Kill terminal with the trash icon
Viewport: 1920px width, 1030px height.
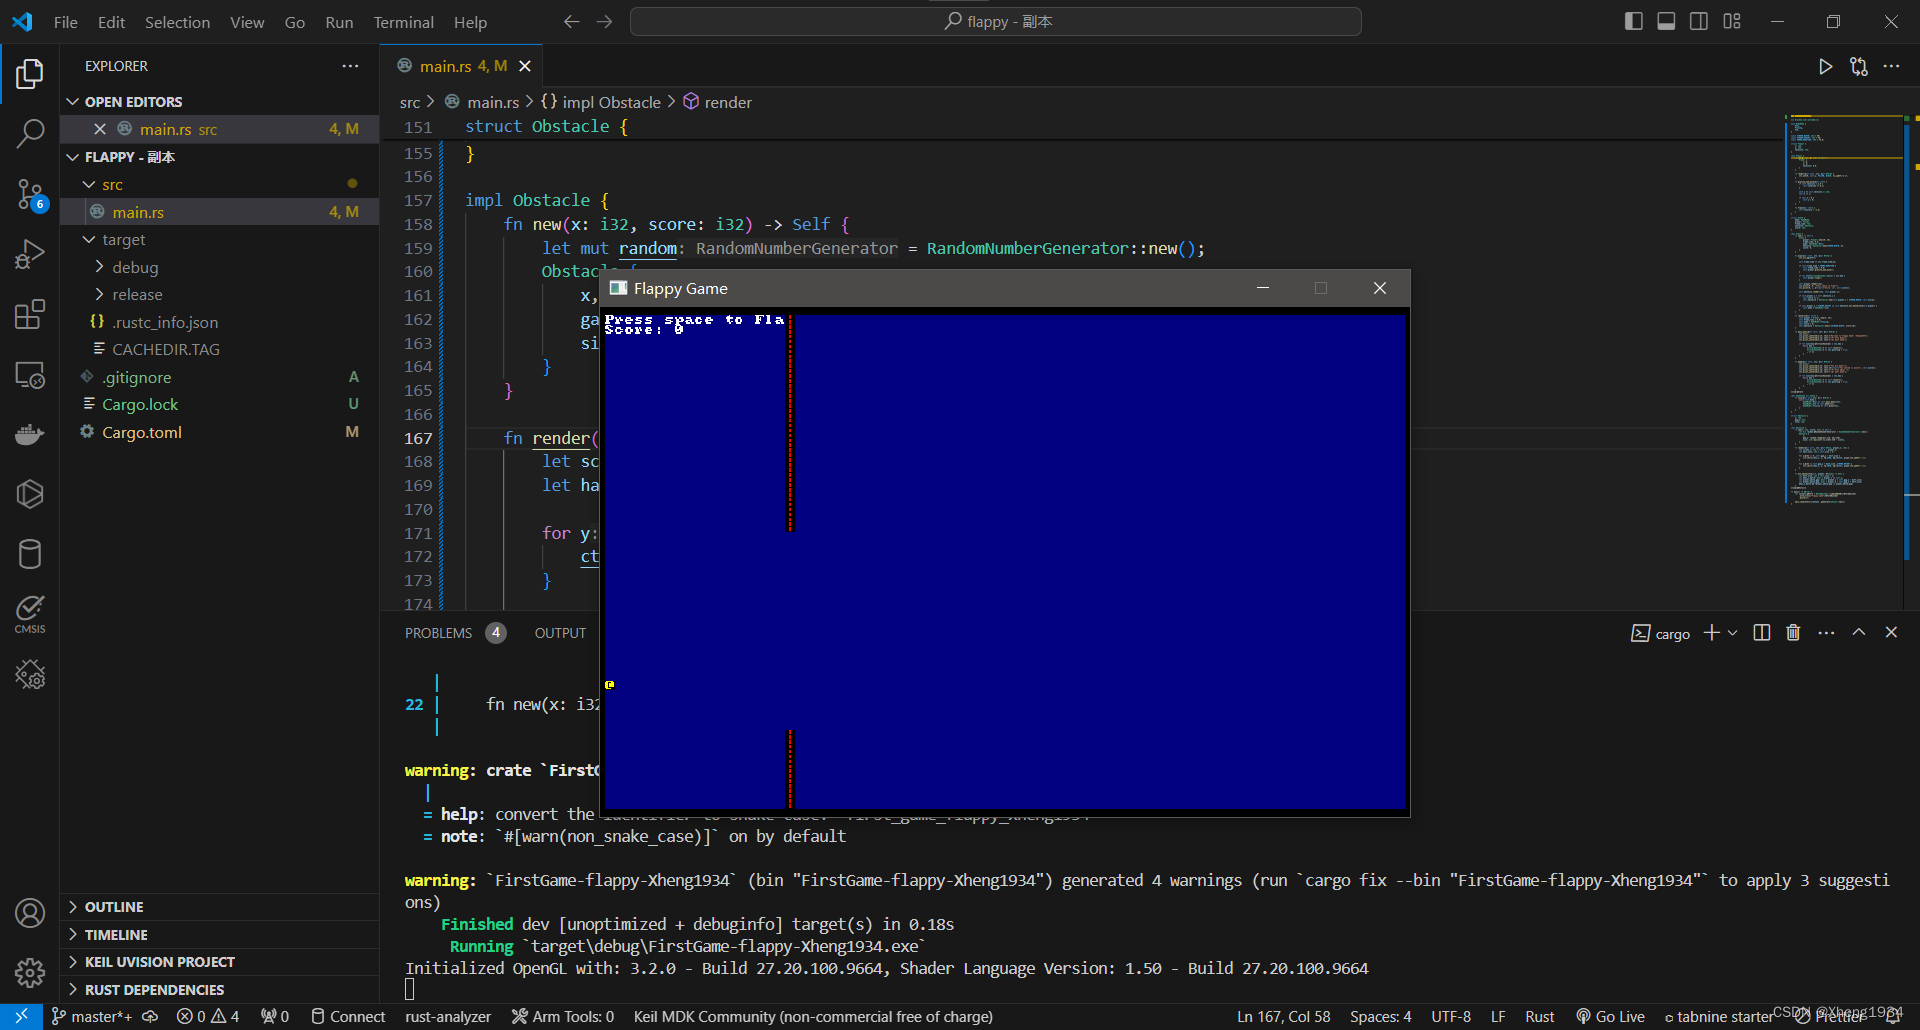[x=1793, y=633]
